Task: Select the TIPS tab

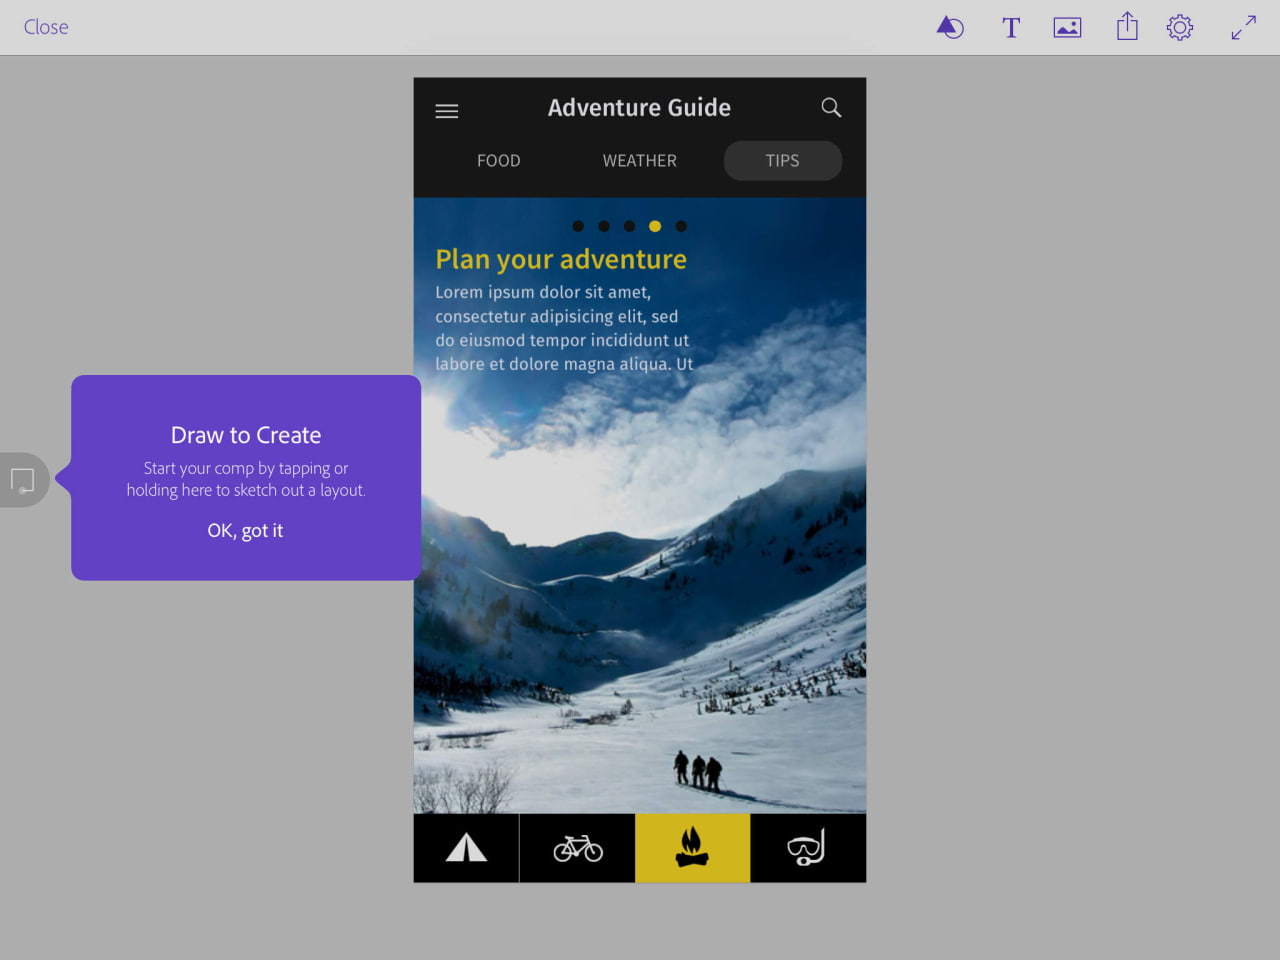Action: coord(782,160)
